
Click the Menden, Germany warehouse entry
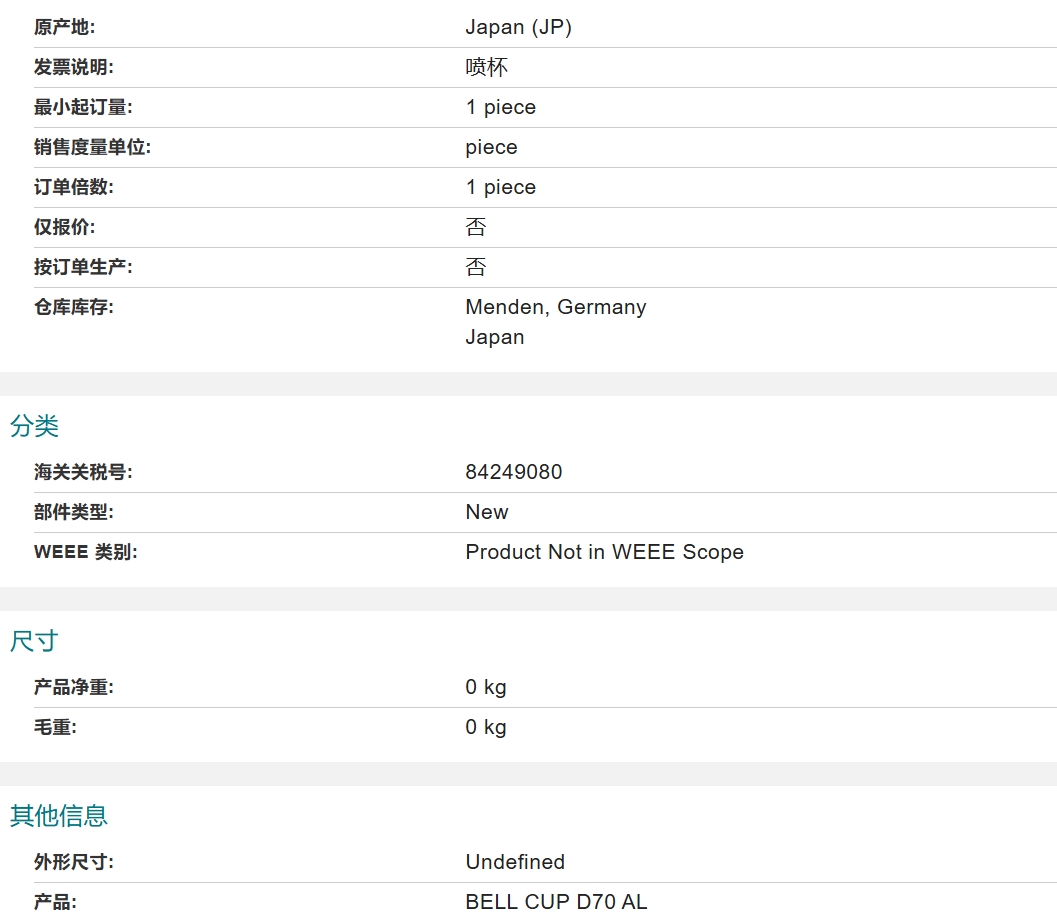555,307
